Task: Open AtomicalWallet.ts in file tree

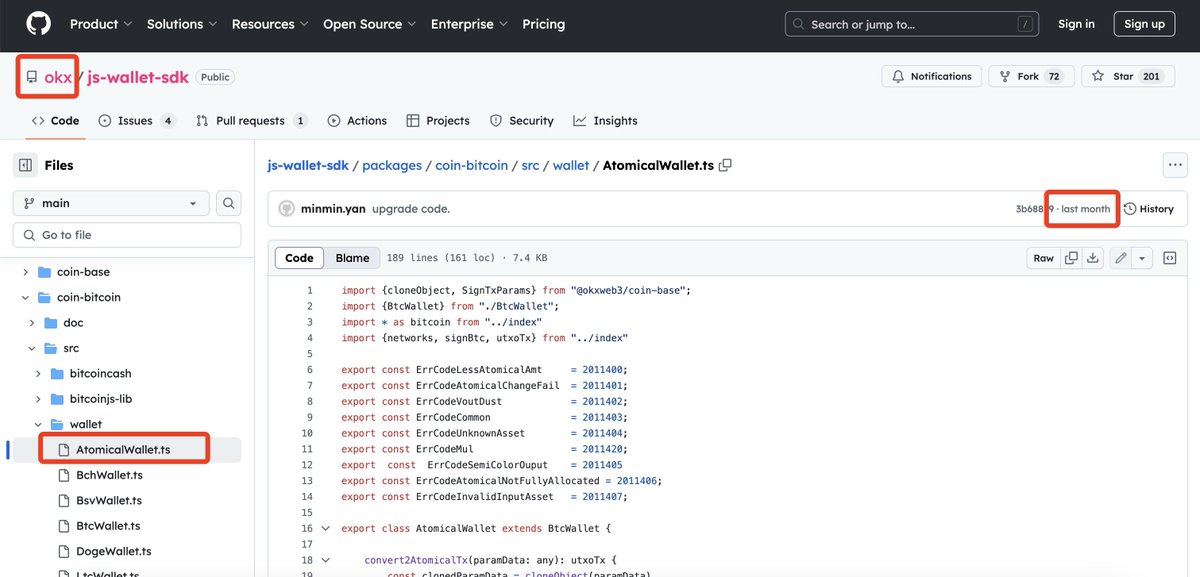Action: [x=123, y=450]
